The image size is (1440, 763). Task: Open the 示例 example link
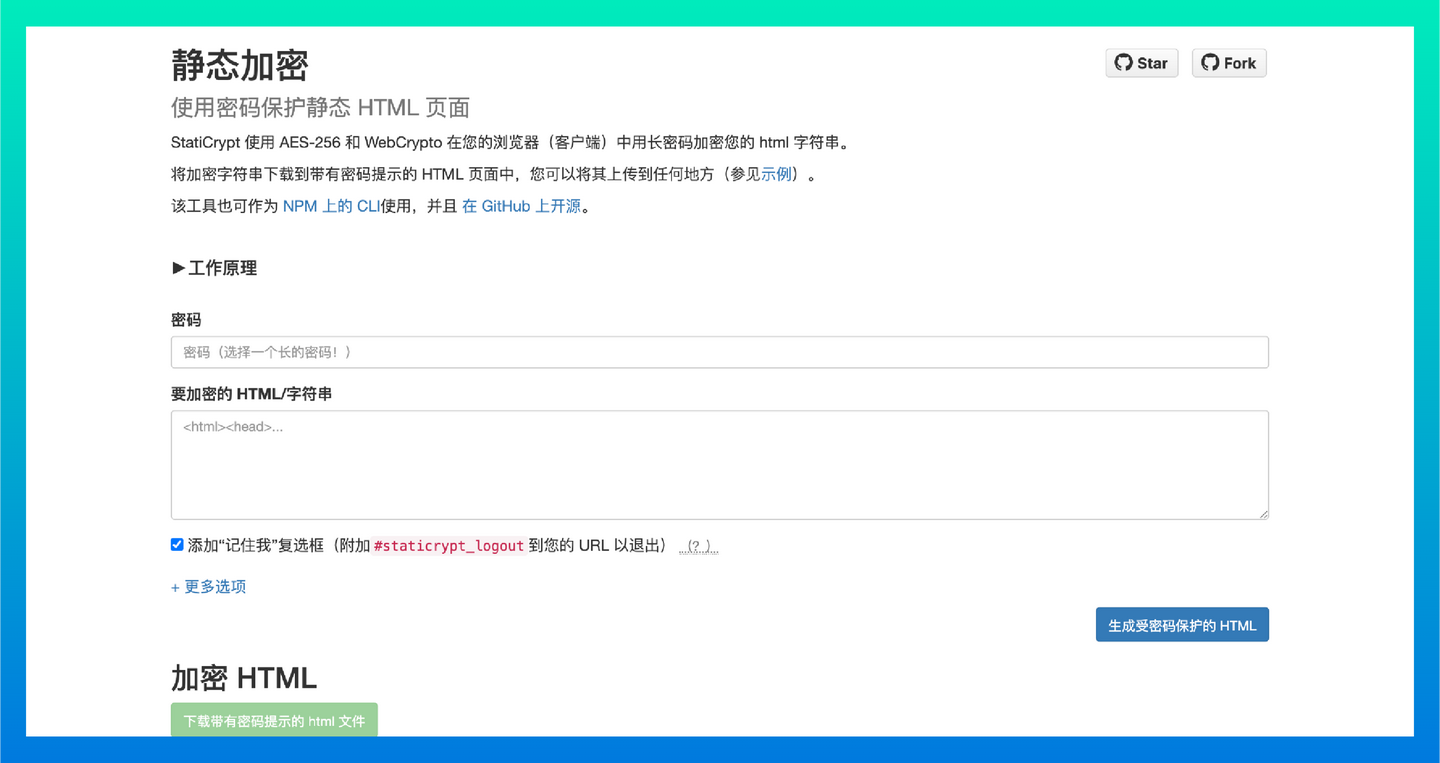[x=776, y=173]
